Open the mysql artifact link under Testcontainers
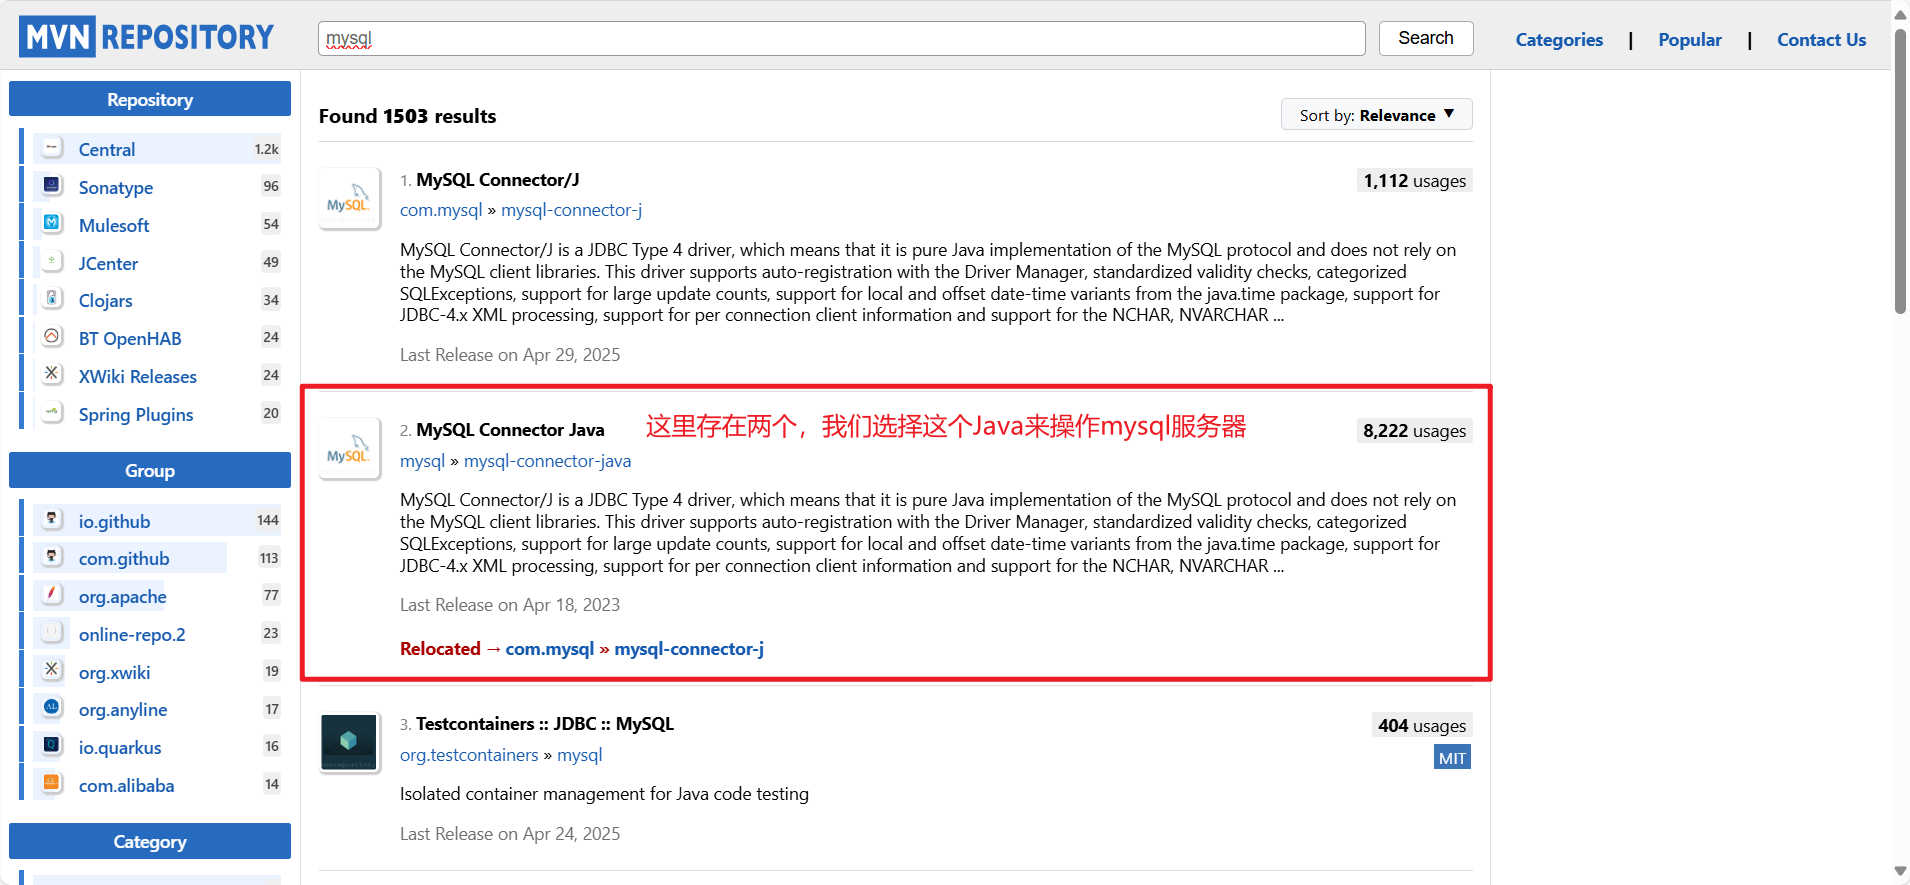This screenshot has height=885, width=1910. 579,754
